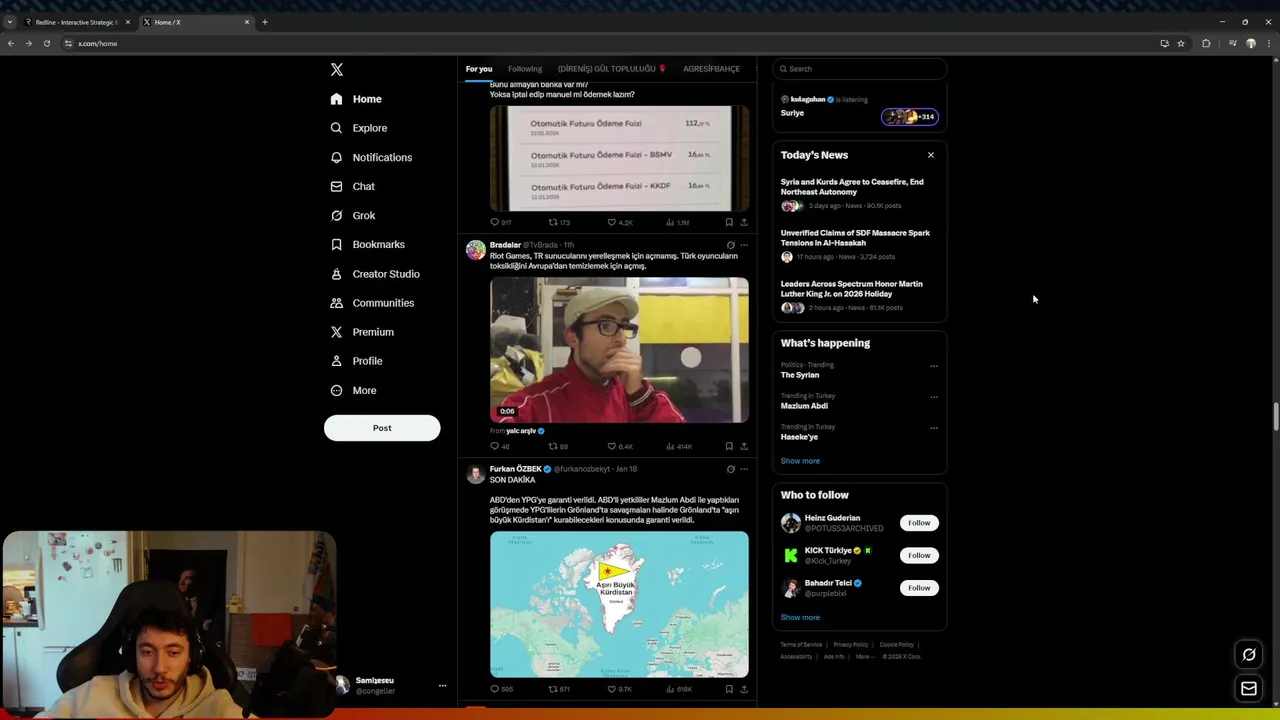Follow Heinz Guderian

click(x=919, y=523)
